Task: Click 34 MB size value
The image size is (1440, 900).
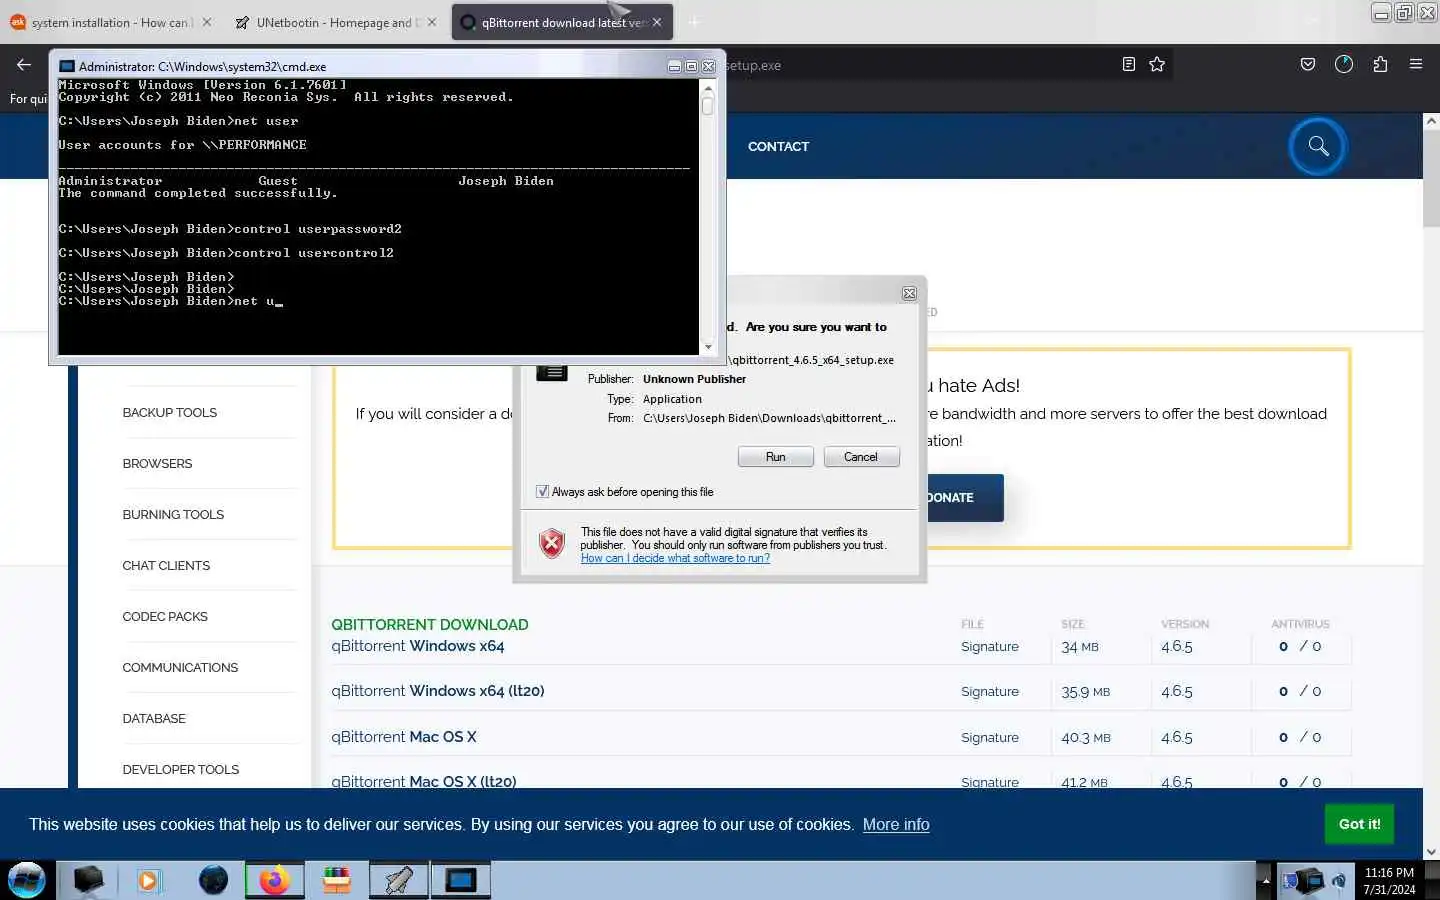Action: click(x=1079, y=647)
